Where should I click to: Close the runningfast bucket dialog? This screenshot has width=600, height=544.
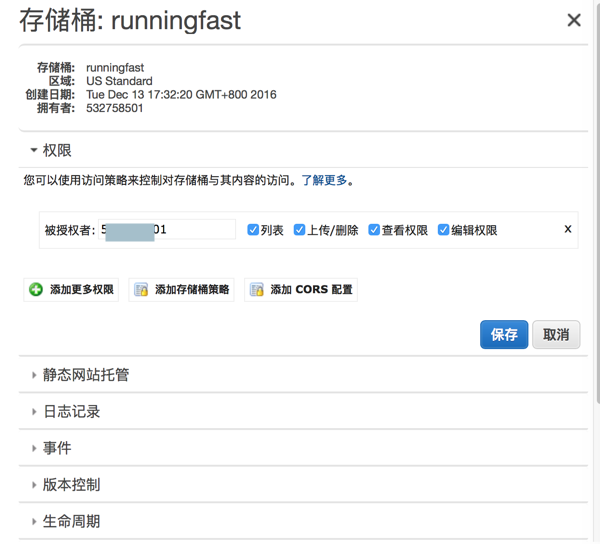pyautogui.click(x=574, y=20)
